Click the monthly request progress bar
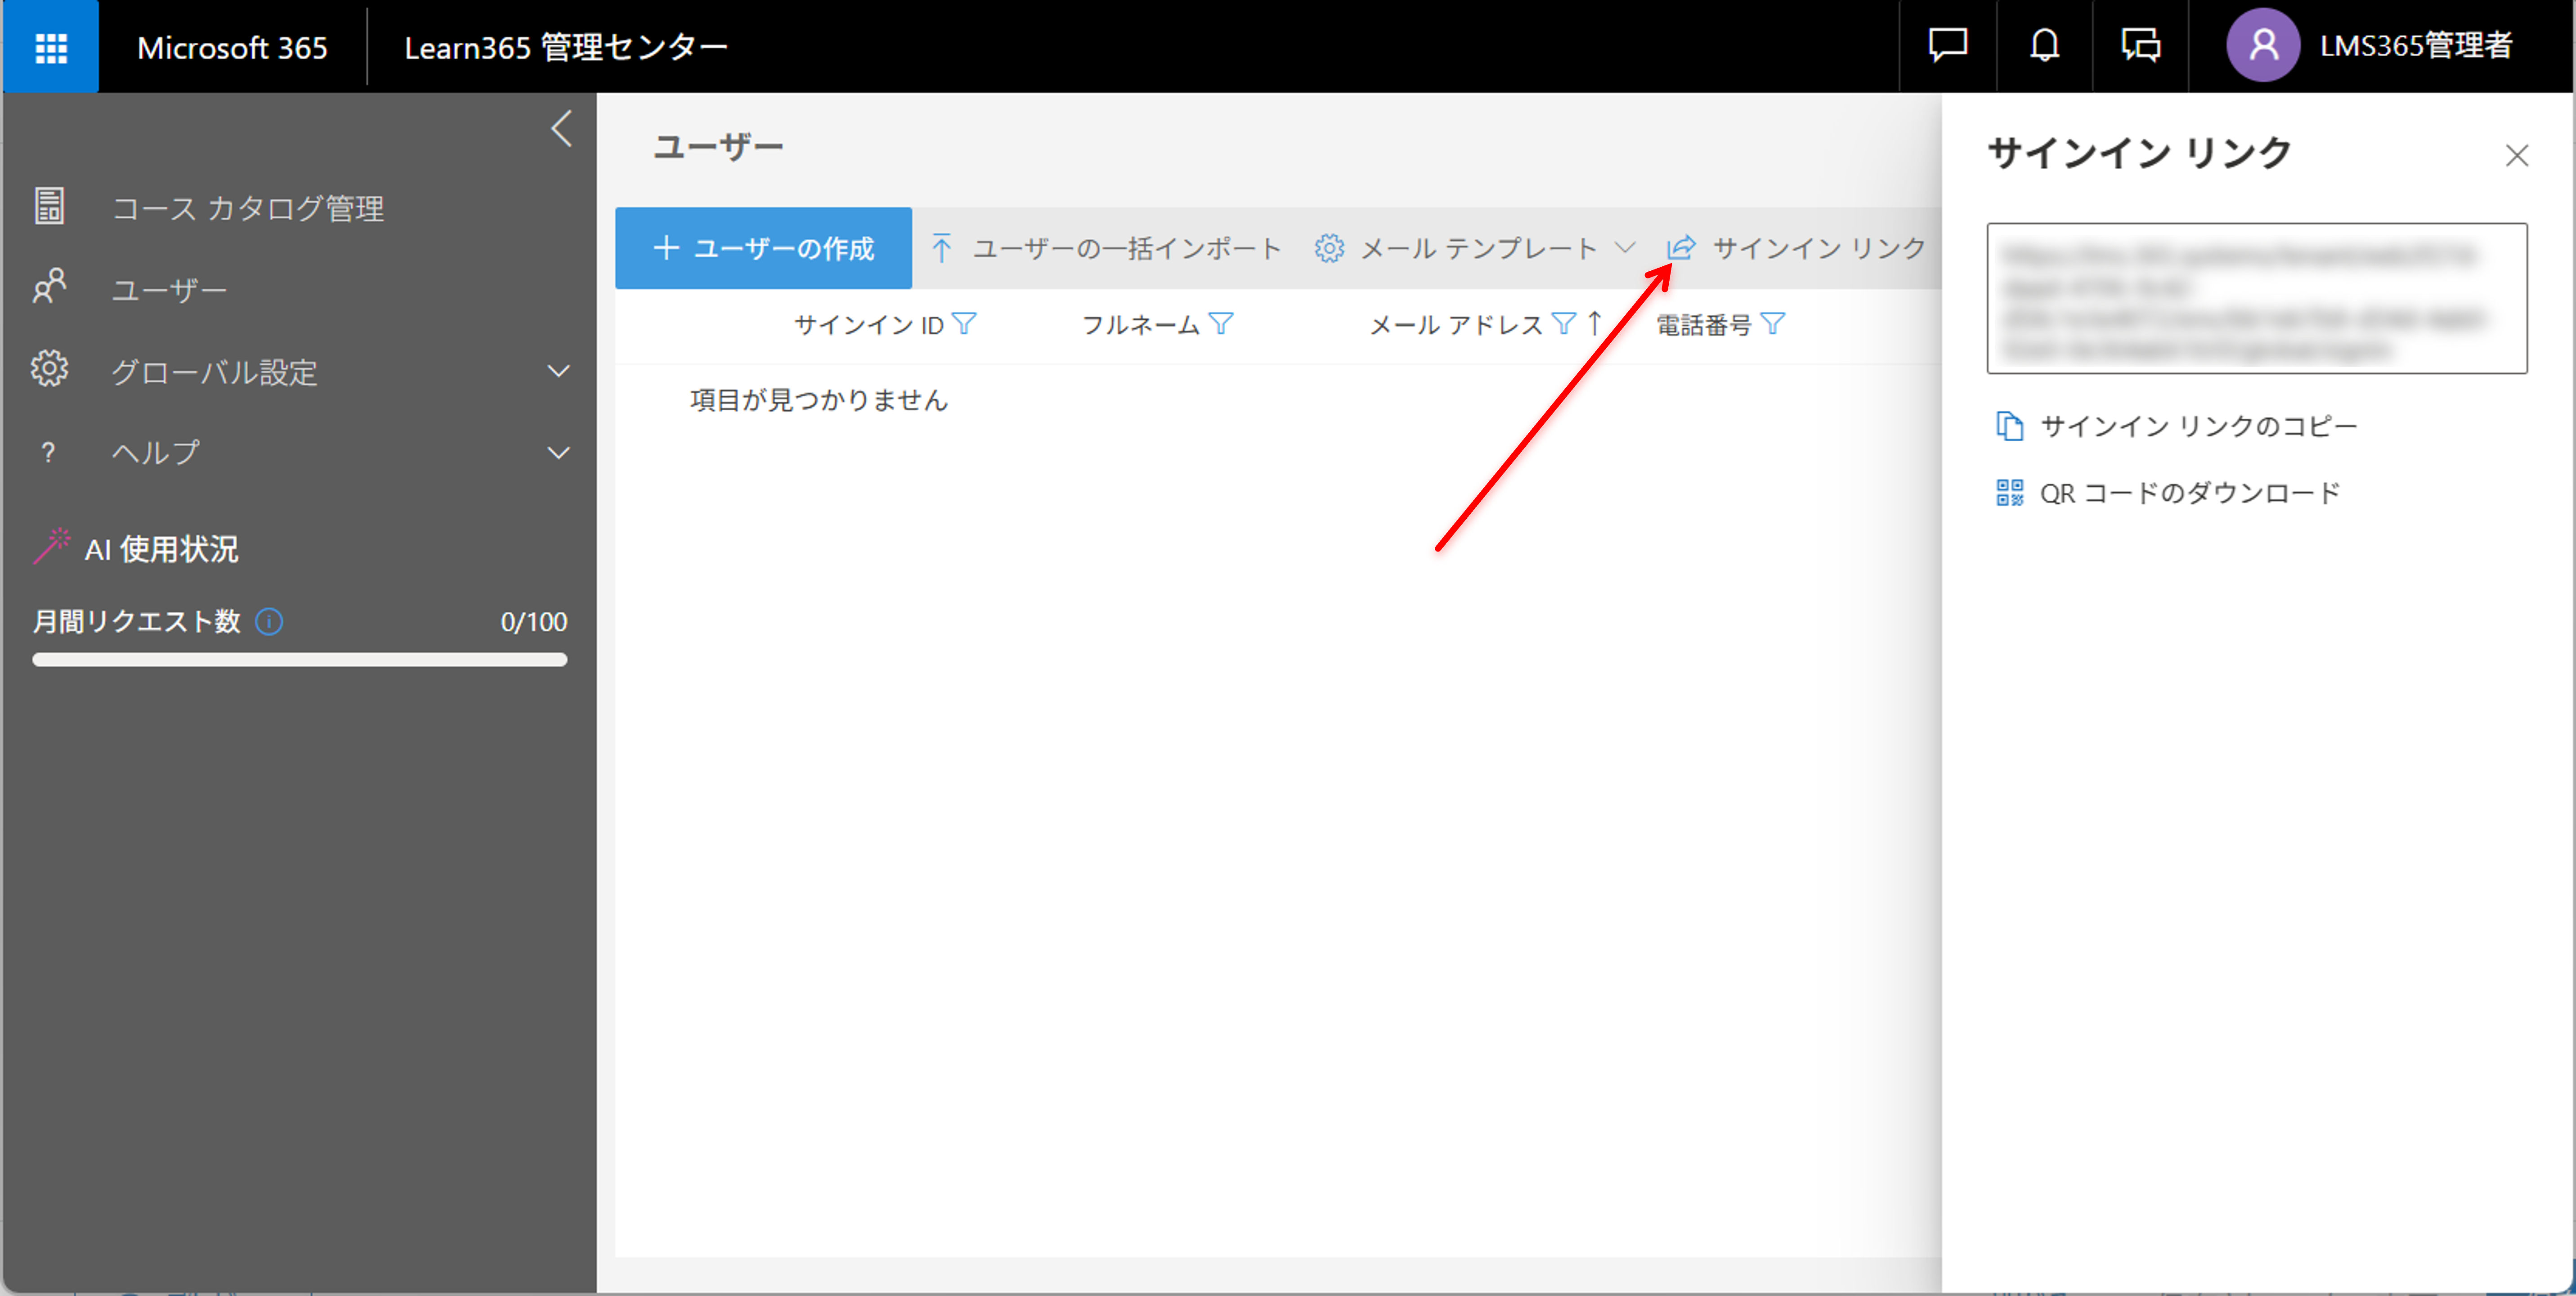This screenshot has height=1296, width=2576. click(299, 660)
